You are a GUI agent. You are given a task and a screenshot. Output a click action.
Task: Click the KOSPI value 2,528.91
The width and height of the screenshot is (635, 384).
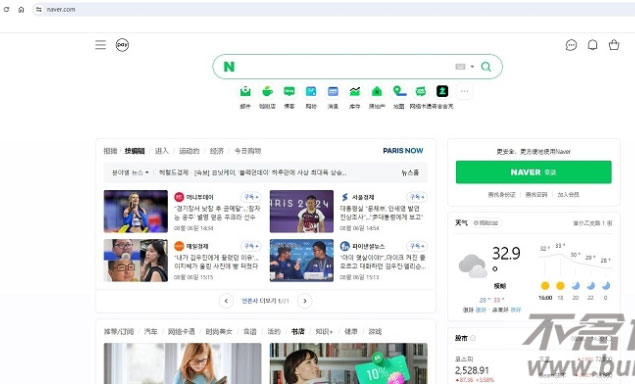coord(472,370)
